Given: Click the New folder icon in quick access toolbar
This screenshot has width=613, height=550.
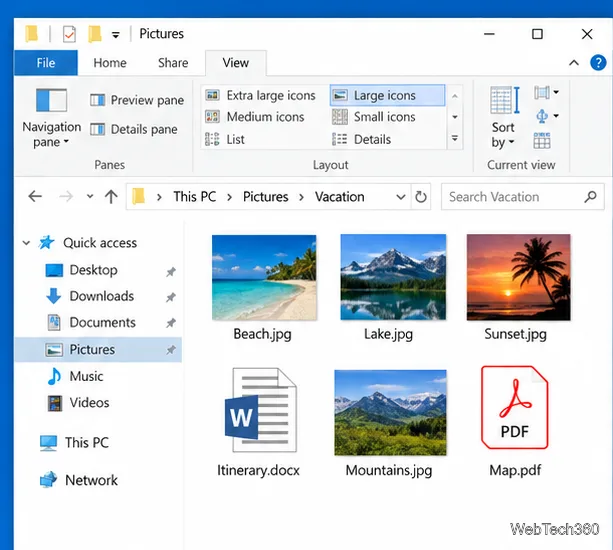Looking at the screenshot, I should 95,34.
